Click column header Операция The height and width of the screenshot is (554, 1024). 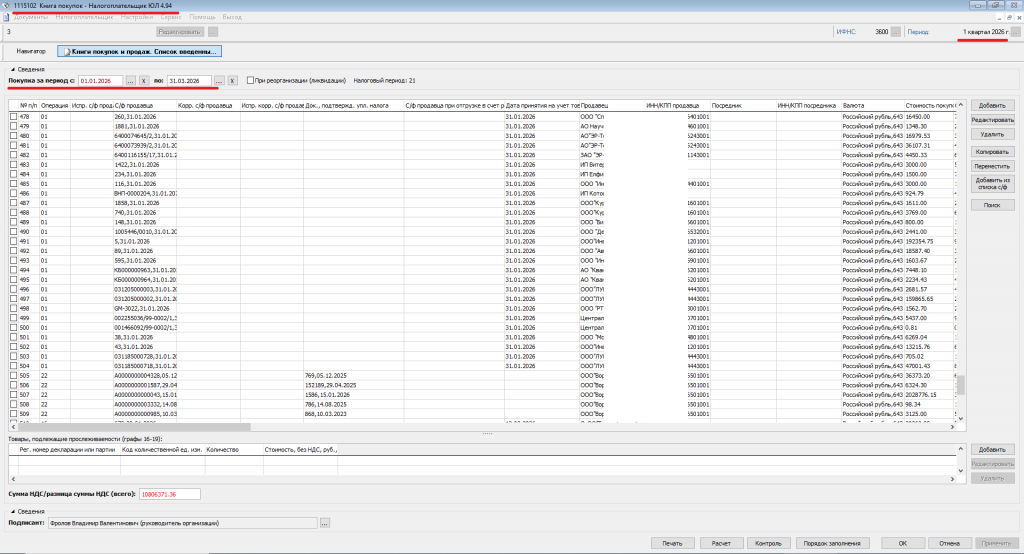tap(55, 105)
